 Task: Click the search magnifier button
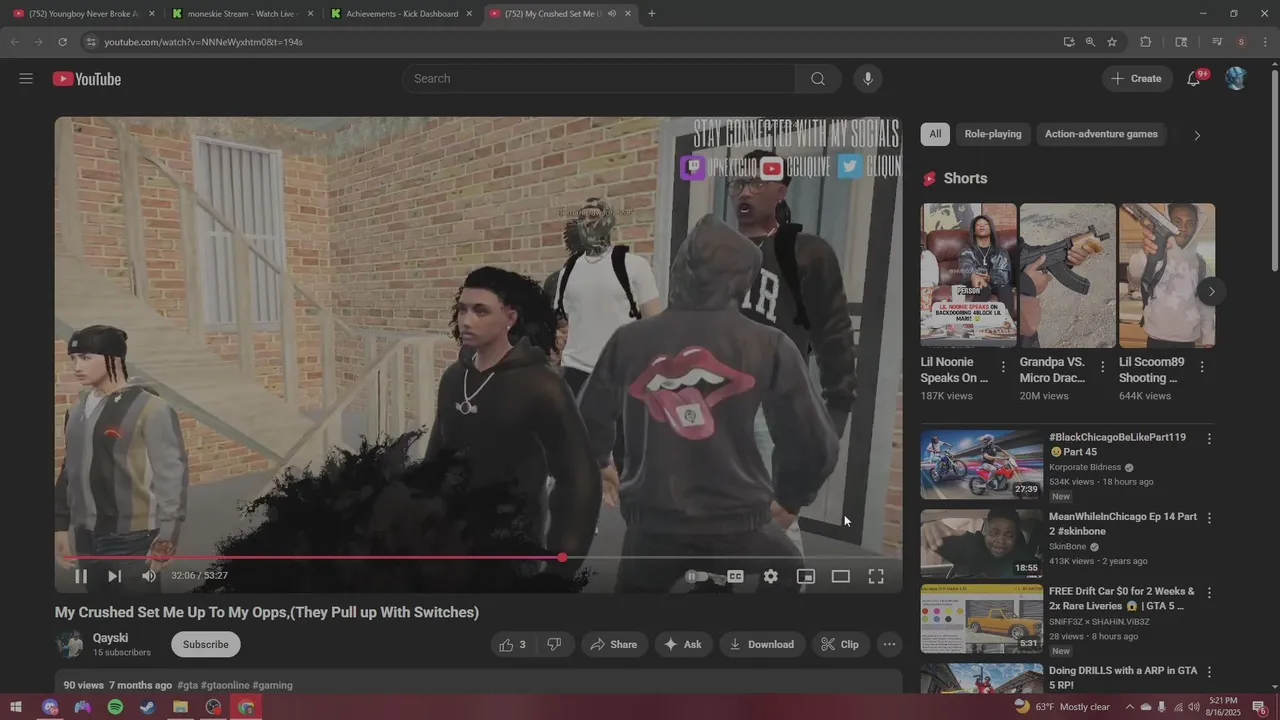[x=818, y=79]
